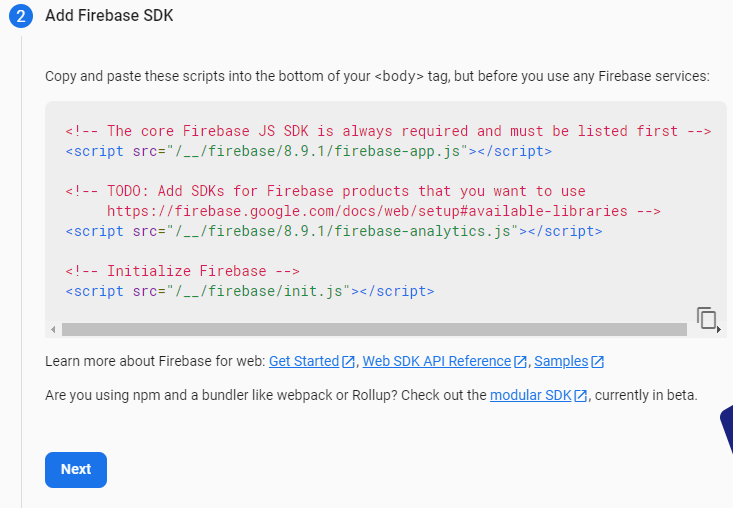Click external-link icon beside Get Started
This screenshot has width=733, height=508.
[349, 362]
